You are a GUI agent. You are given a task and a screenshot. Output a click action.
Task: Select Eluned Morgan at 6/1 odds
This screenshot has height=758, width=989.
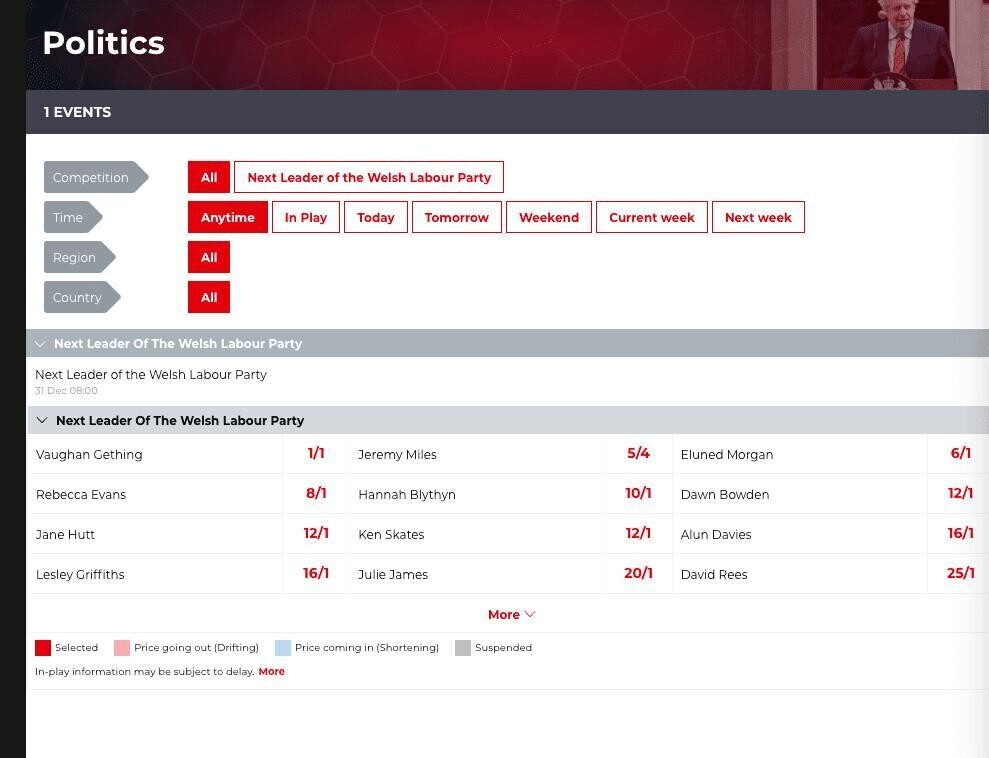point(960,453)
